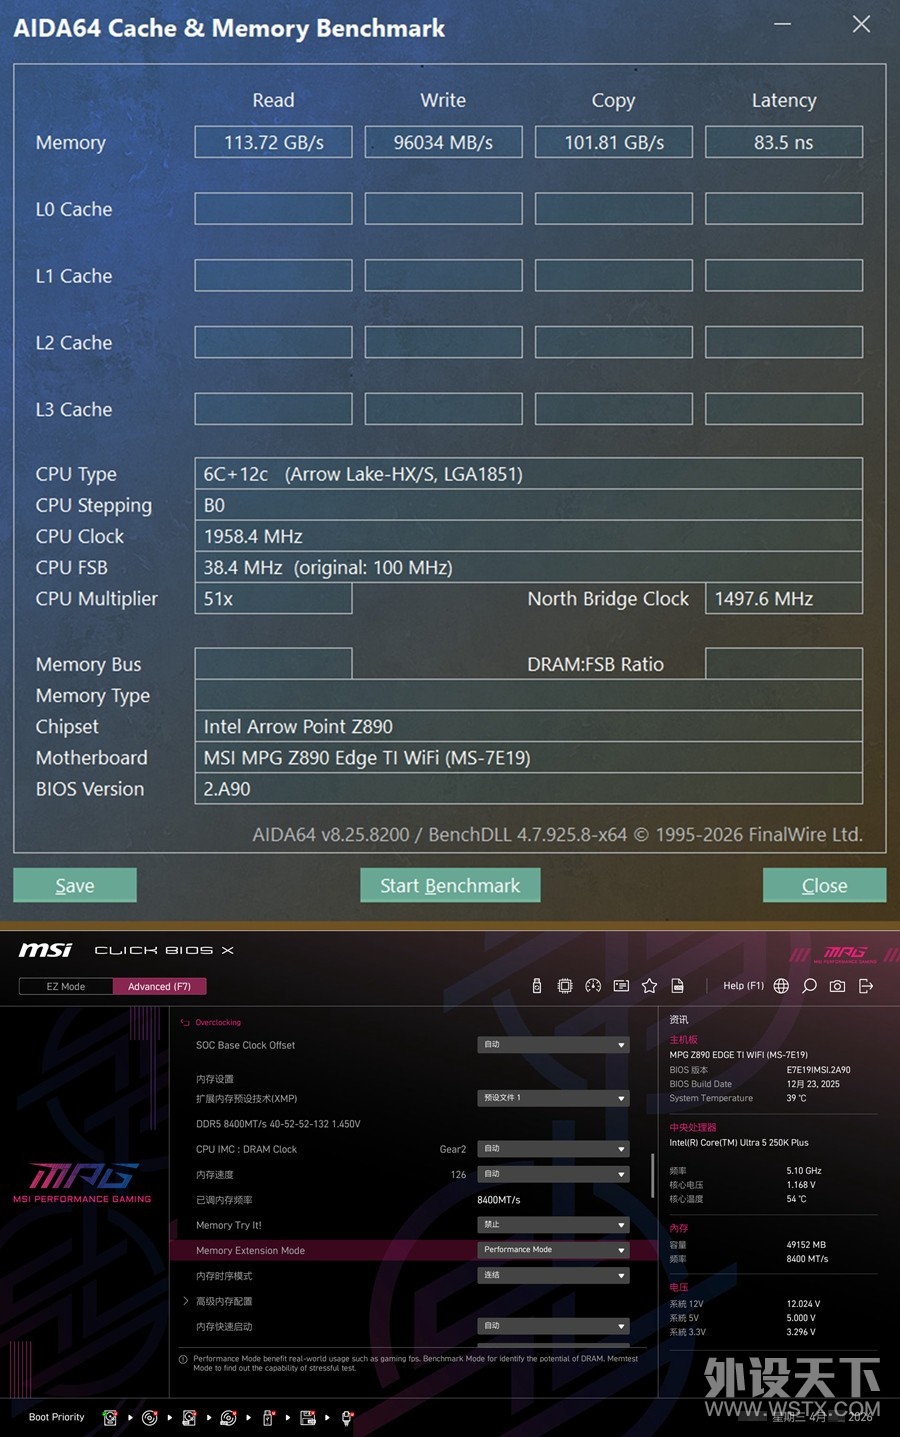Viewport: 900px width, 1437px height.
Task: Open the 内存快速启动 fast boot dropdown
Action: pos(554,1326)
